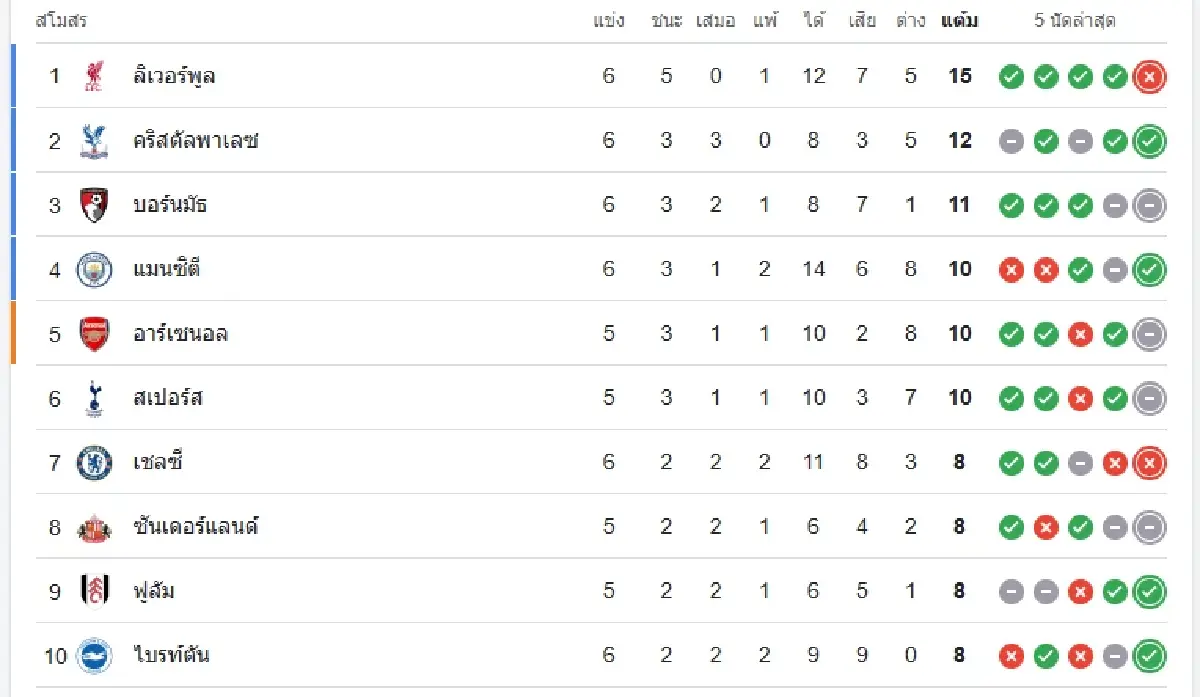Click the Liverpool club crest icon
This screenshot has height=697, width=1200.
pyautogui.click(x=94, y=76)
